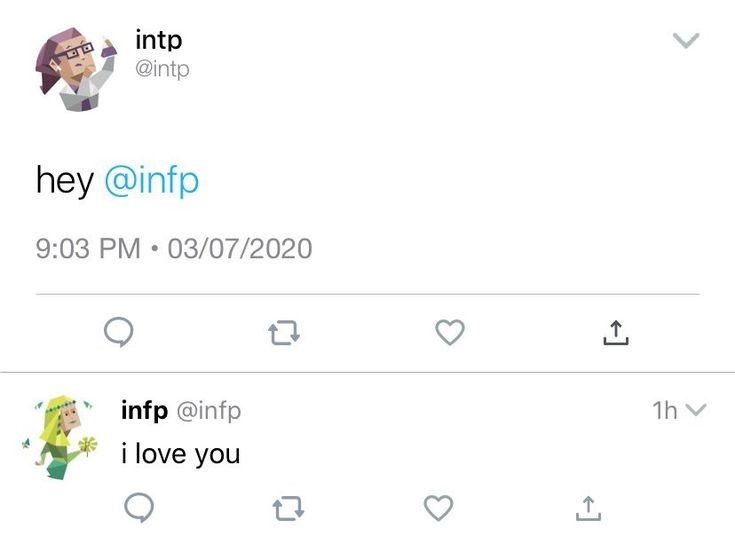Click the intp display name
735x544 pixels.
159,41
